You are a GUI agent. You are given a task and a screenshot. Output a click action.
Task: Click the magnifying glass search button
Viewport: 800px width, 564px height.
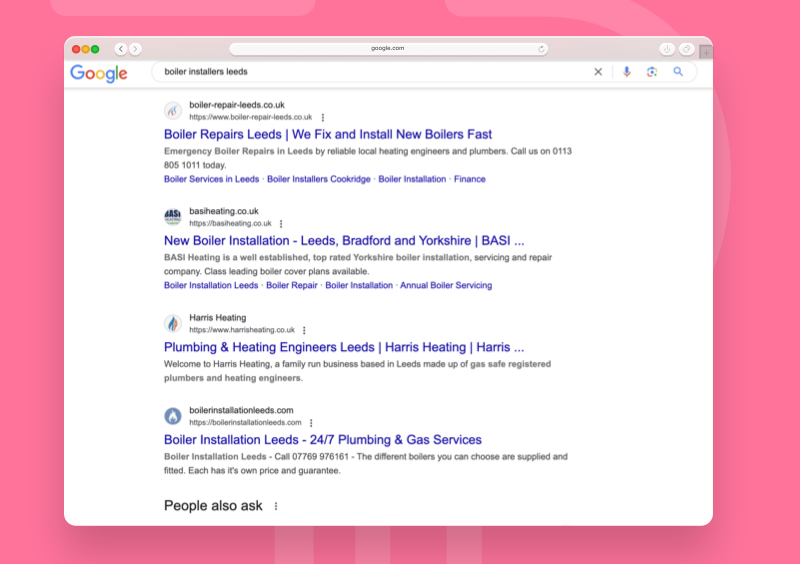pyautogui.click(x=678, y=72)
